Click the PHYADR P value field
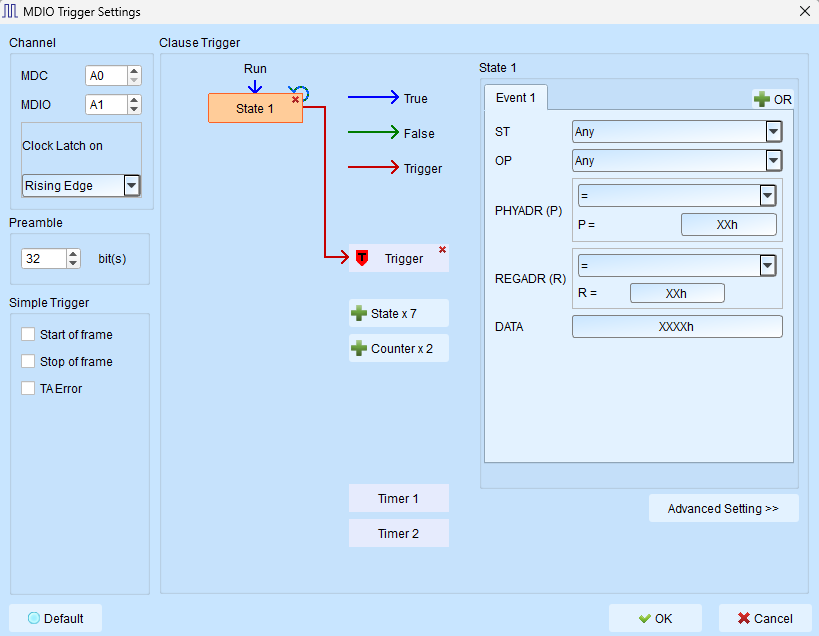The image size is (819, 636). pos(728,225)
